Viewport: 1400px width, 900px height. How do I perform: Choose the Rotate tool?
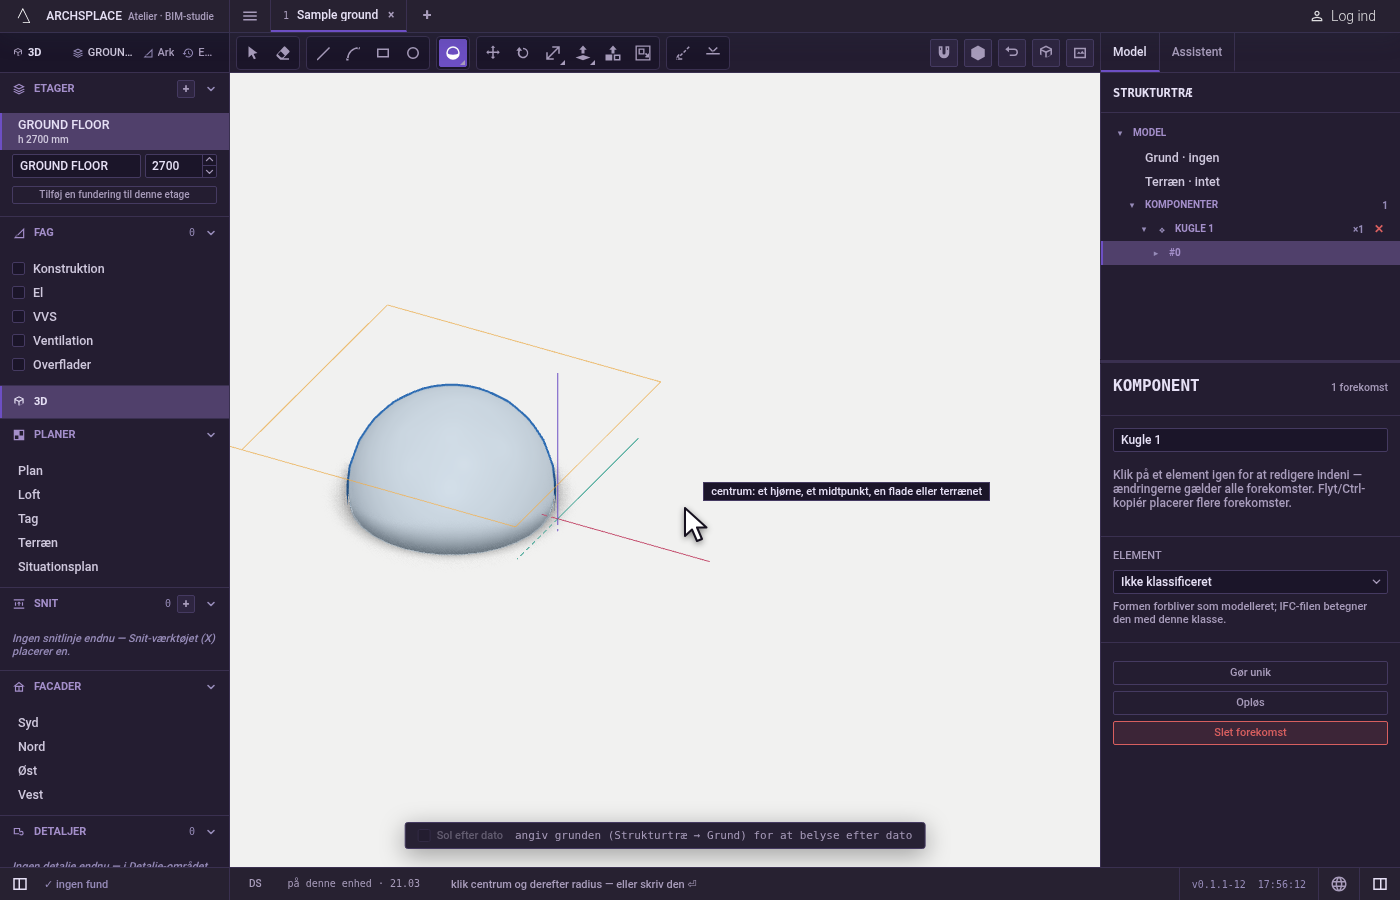point(523,53)
